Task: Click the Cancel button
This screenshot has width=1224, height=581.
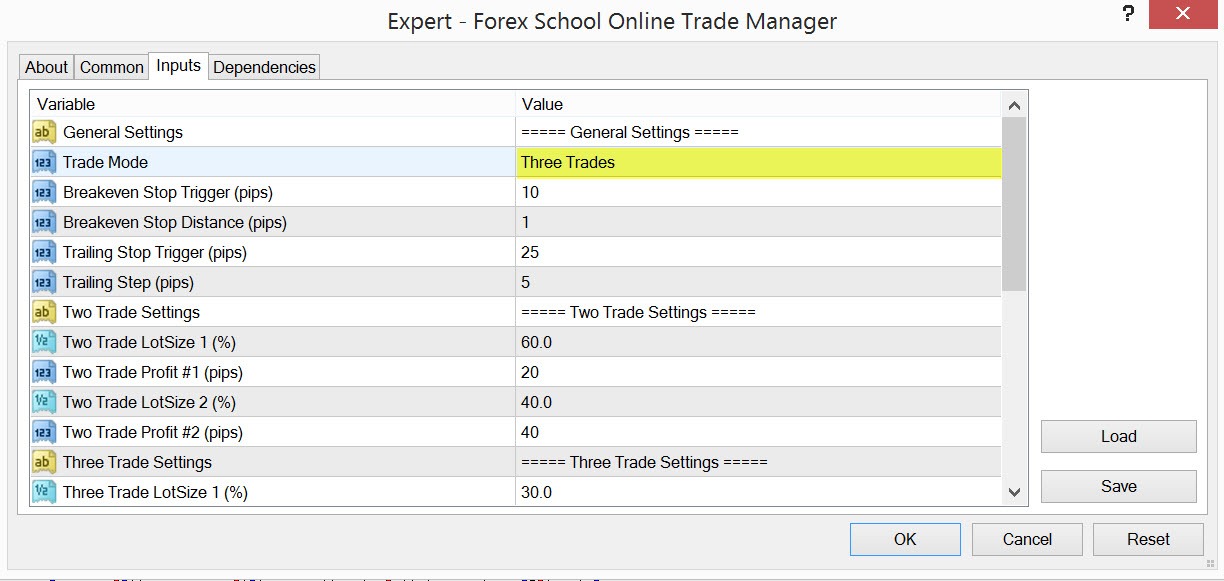Action: 1027,539
